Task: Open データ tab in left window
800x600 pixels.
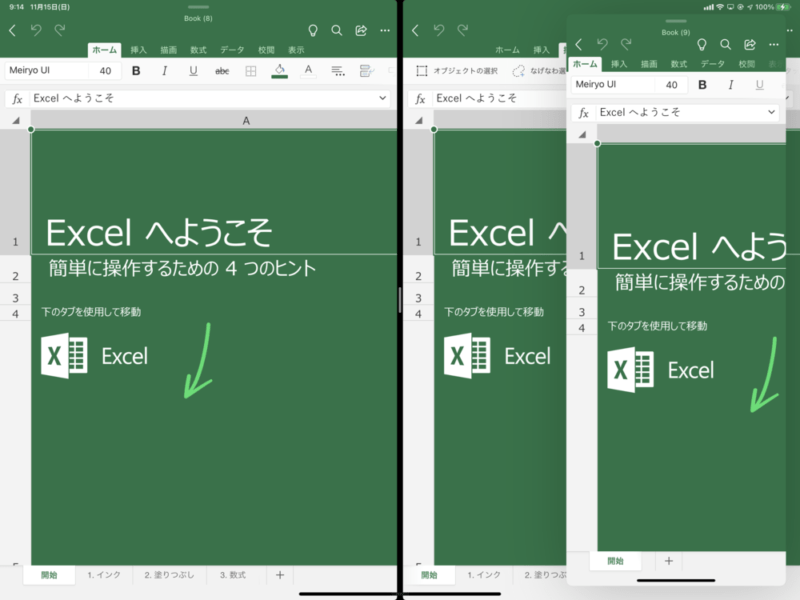Action: [x=232, y=50]
